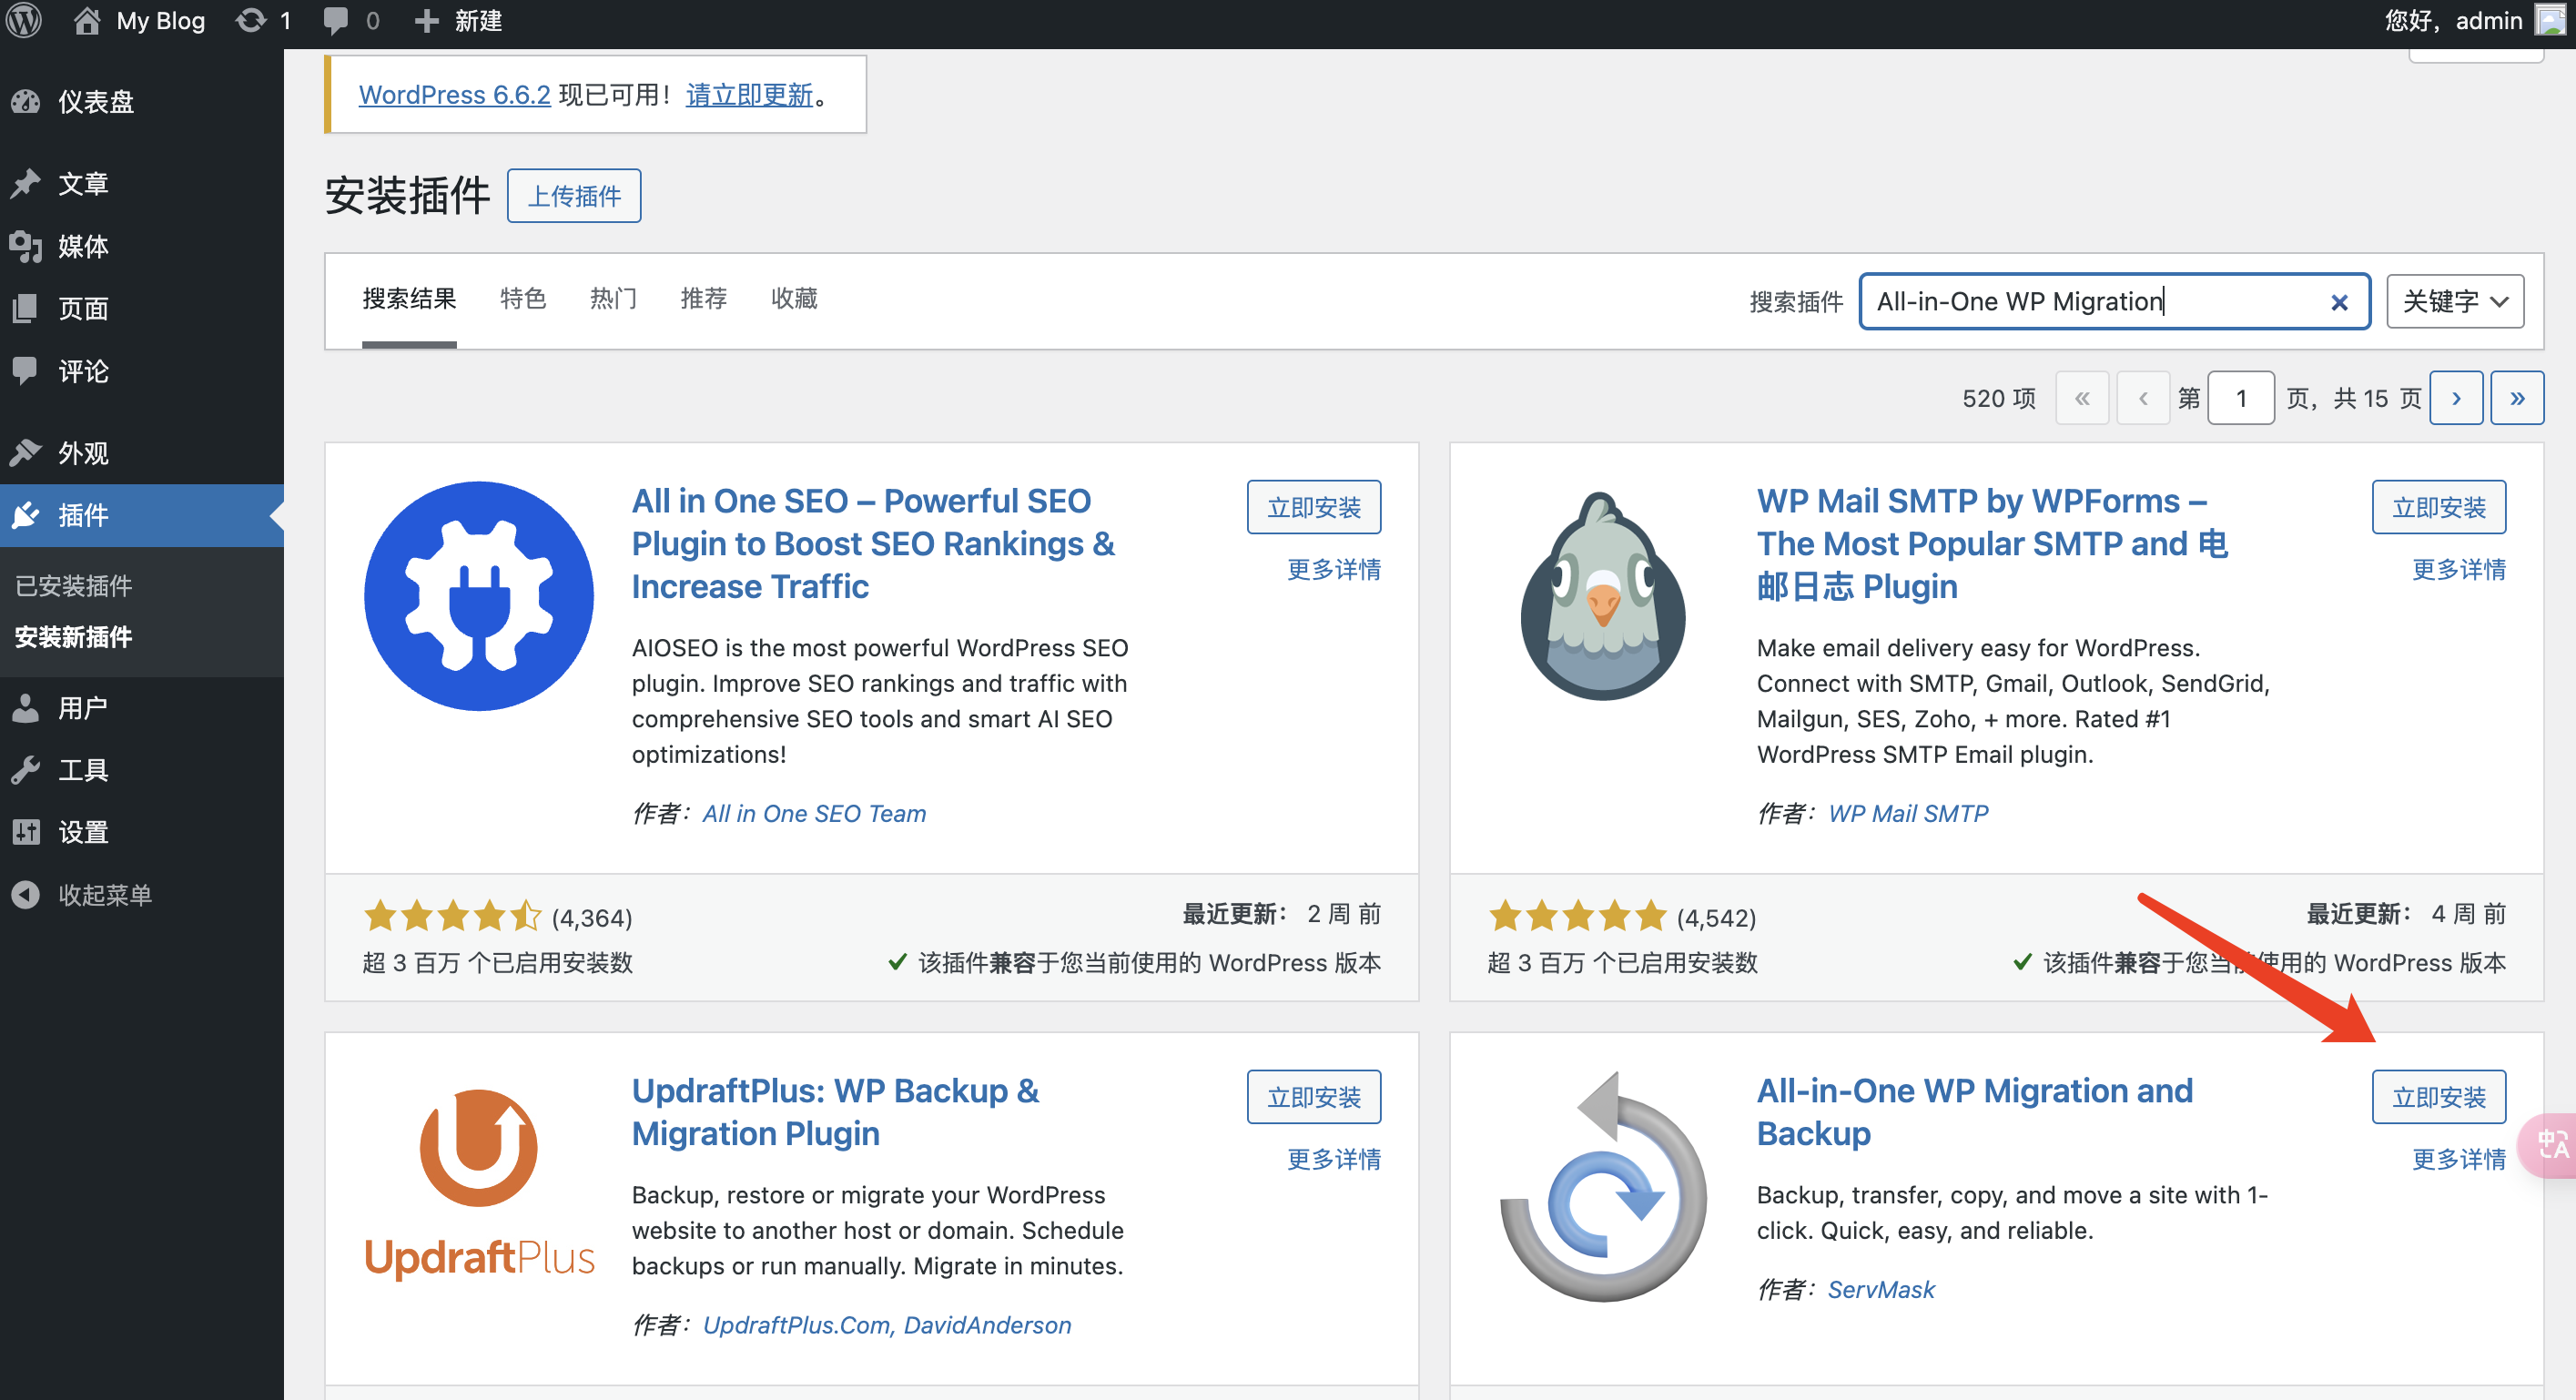Focus the plugin search input
This screenshot has height=1400, width=2576.
click(x=2114, y=301)
